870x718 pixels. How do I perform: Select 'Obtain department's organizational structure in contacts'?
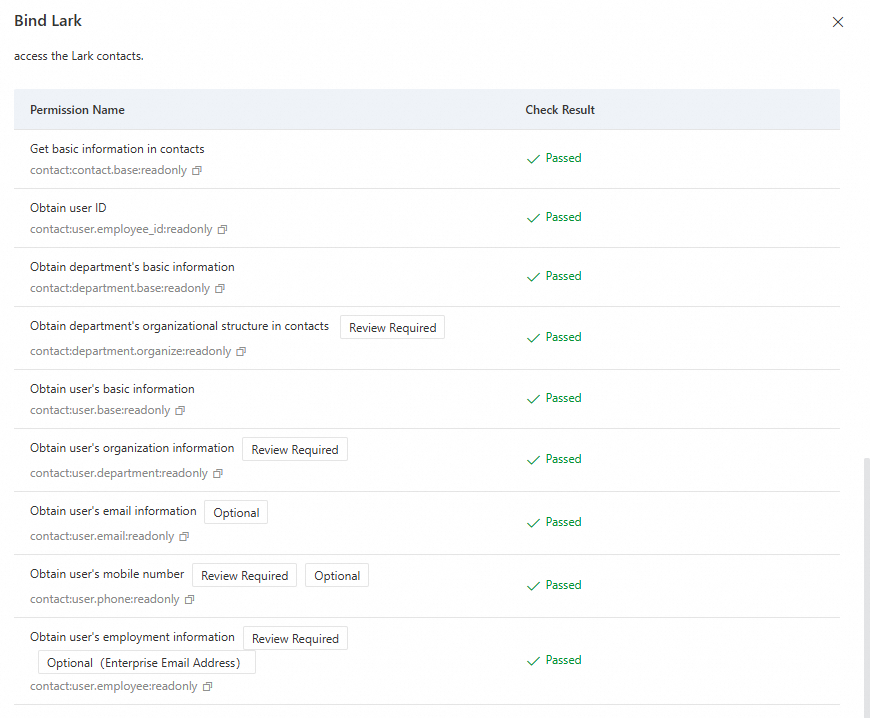[x=179, y=326]
